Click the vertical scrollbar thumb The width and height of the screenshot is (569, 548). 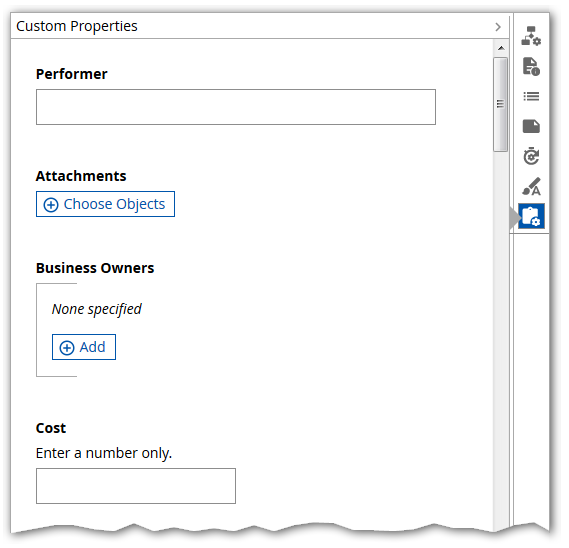click(500, 104)
